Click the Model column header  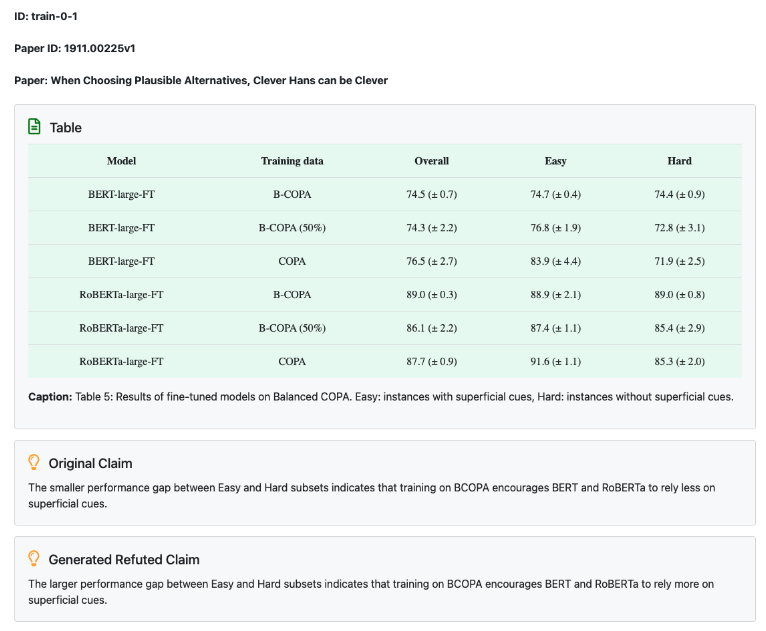pyautogui.click(x=121, y=161)
